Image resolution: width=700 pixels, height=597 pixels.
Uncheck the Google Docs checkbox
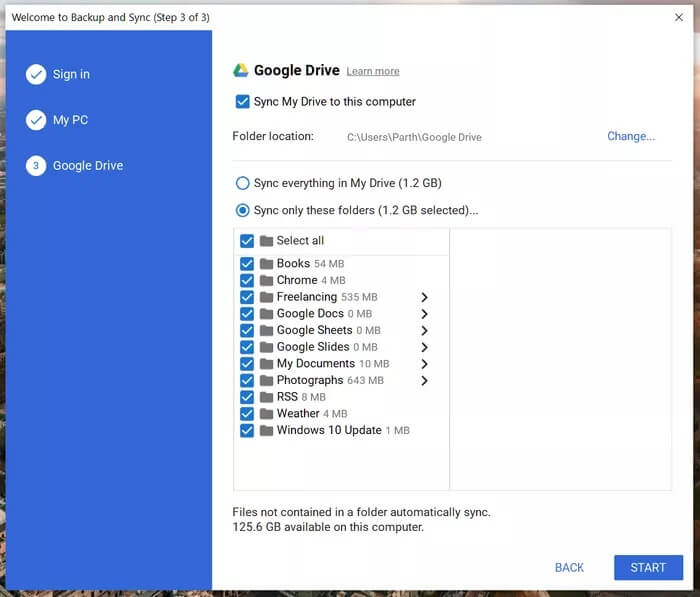coord(247,314)
